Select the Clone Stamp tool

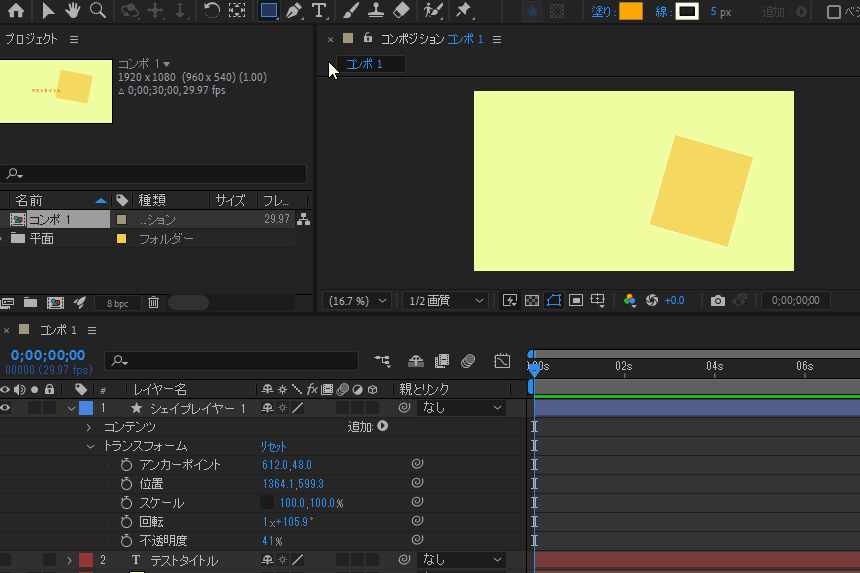point(376,10)
